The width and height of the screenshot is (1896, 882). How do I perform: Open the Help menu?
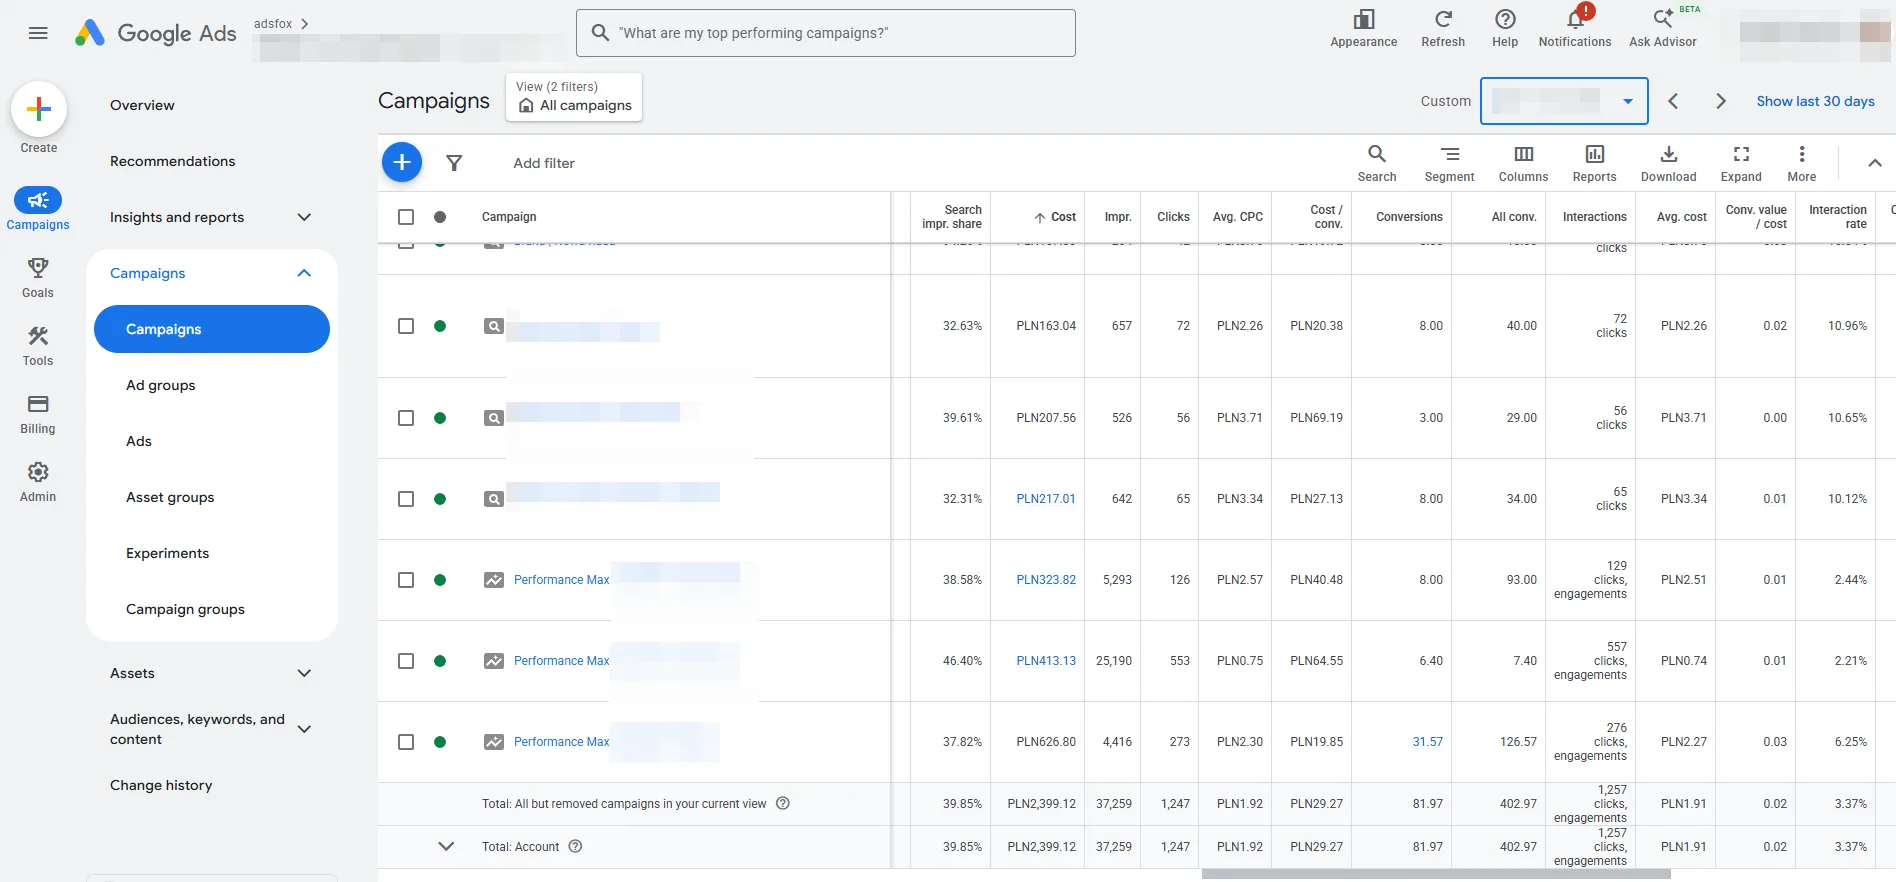[x=1505, y=29]
